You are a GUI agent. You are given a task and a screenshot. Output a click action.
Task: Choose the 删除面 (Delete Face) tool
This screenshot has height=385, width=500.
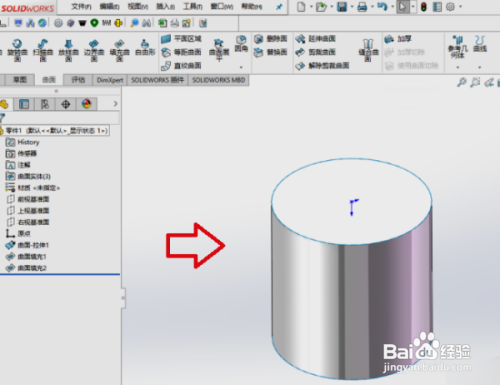point(271,39)
